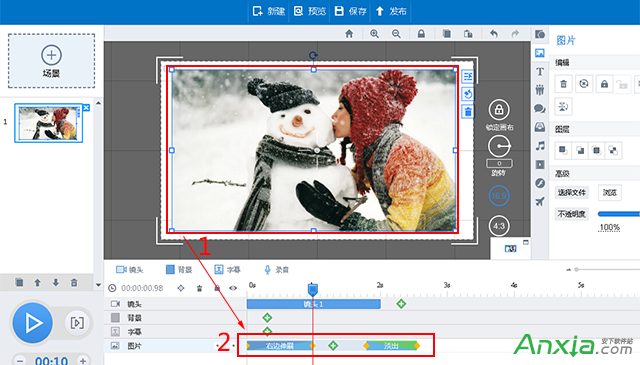Select the 右边伸展 entrance animation bar
Screen dimensions: 640x365
(280, 346)
